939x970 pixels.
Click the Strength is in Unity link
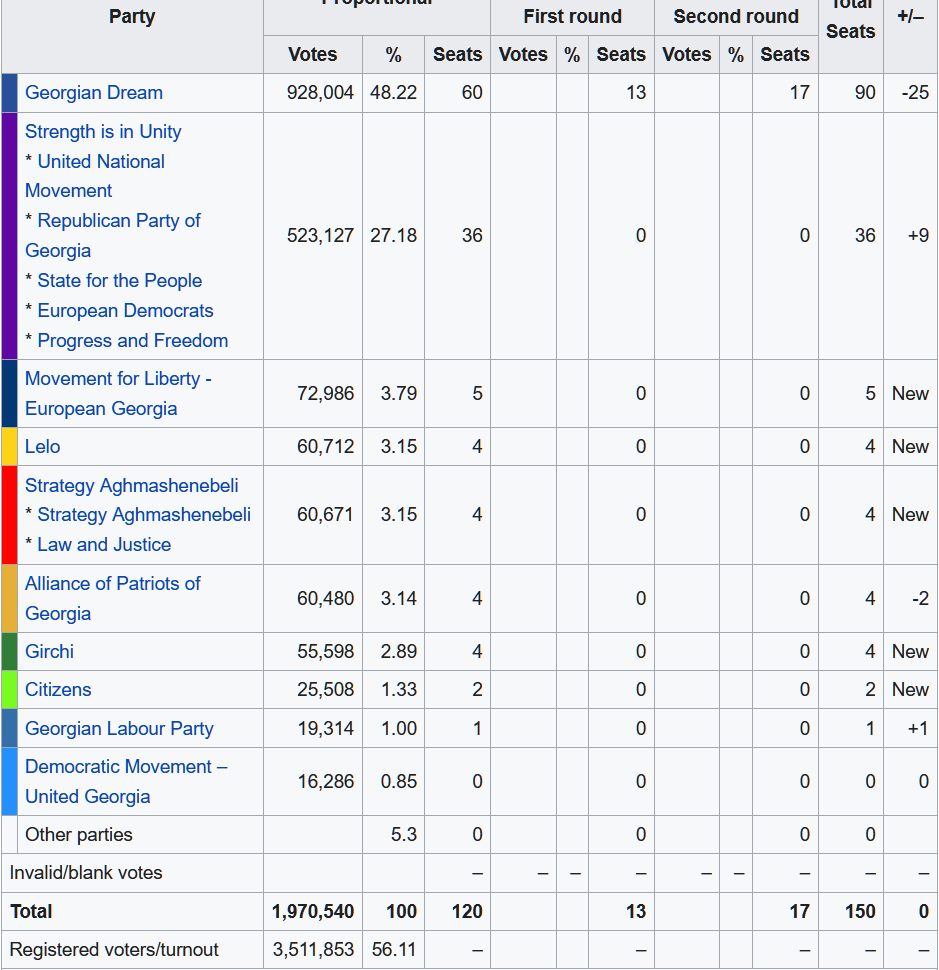pyautogui.click(x=103, y=132)
